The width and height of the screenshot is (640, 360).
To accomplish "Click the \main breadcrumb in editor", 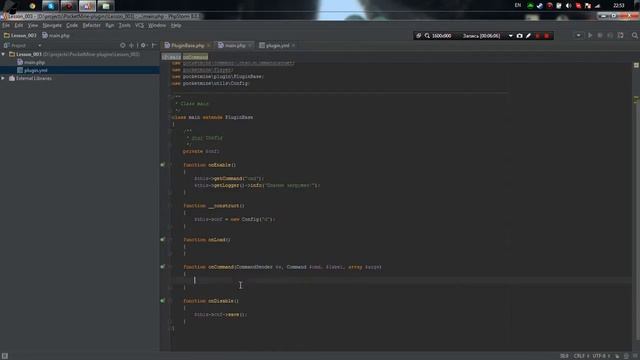I will [x=171, y=57].
